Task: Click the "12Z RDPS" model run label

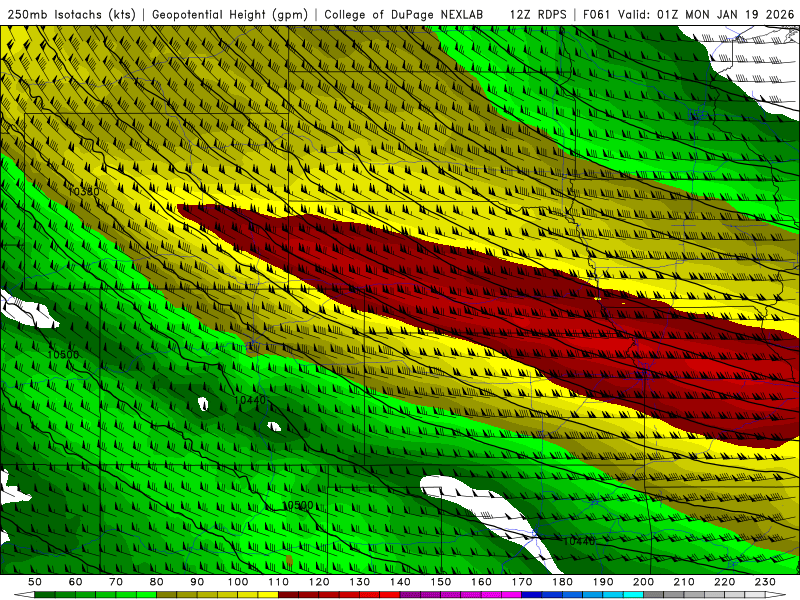Action: point(538,15)
